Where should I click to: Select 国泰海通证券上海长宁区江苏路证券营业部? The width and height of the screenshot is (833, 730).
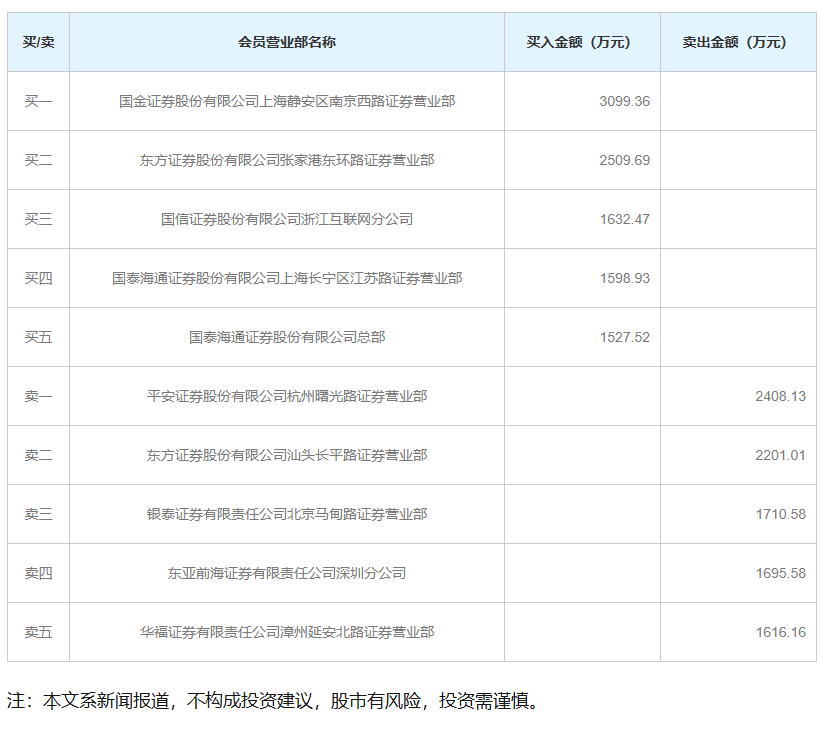(x=286, y=278)
